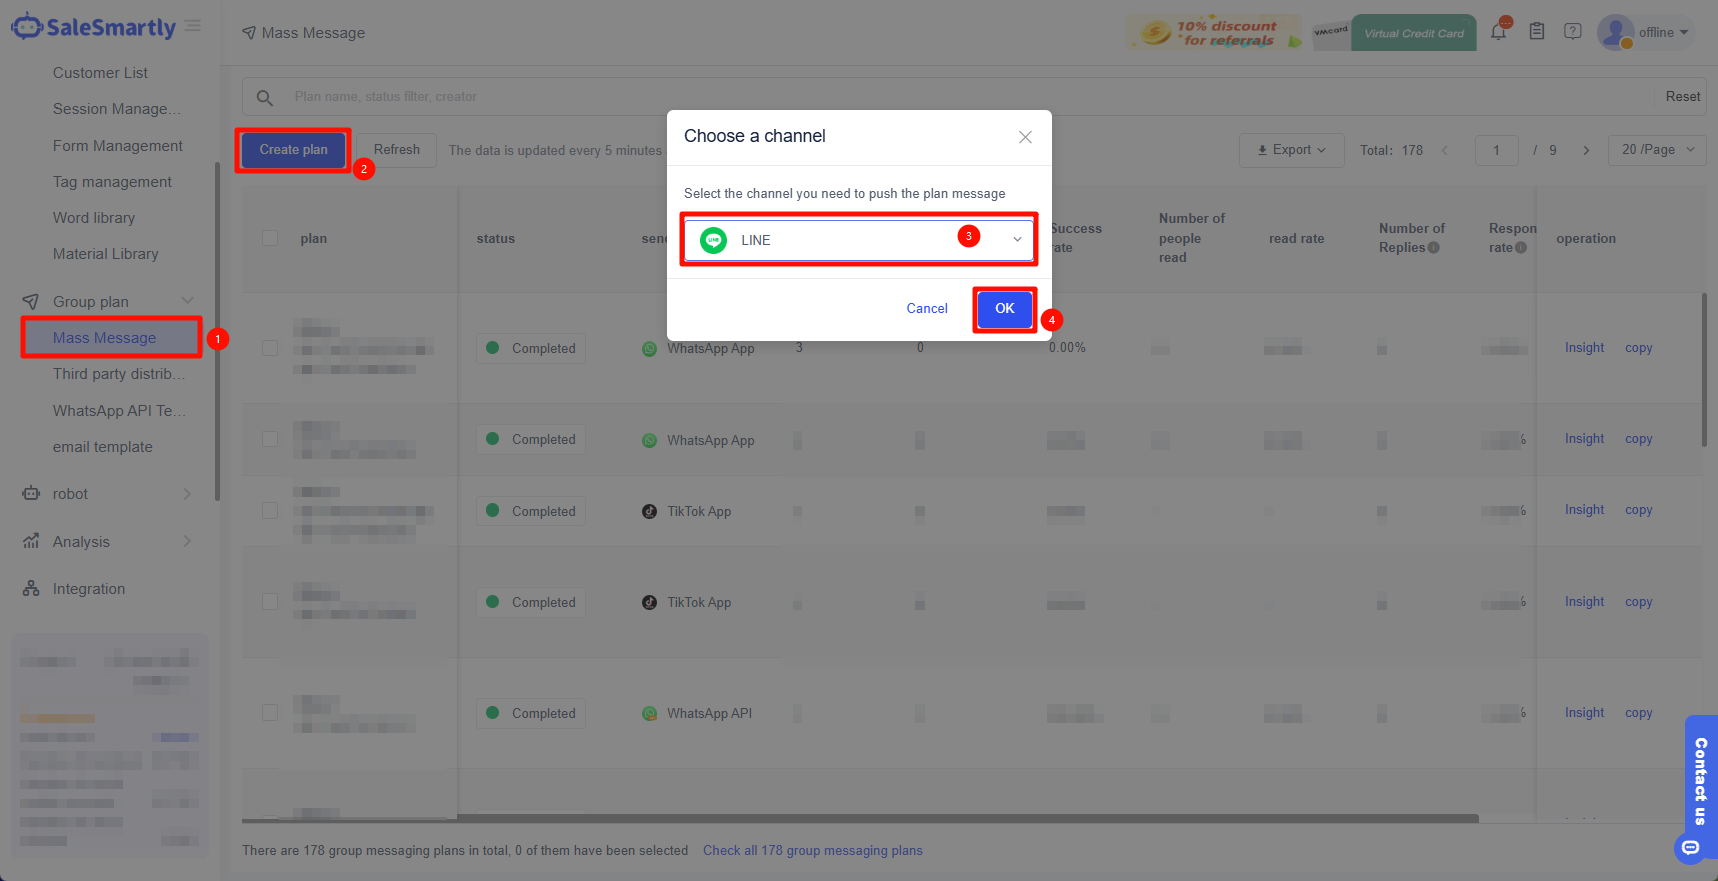Click the SaleSmartly logo

tap(94, 27)
